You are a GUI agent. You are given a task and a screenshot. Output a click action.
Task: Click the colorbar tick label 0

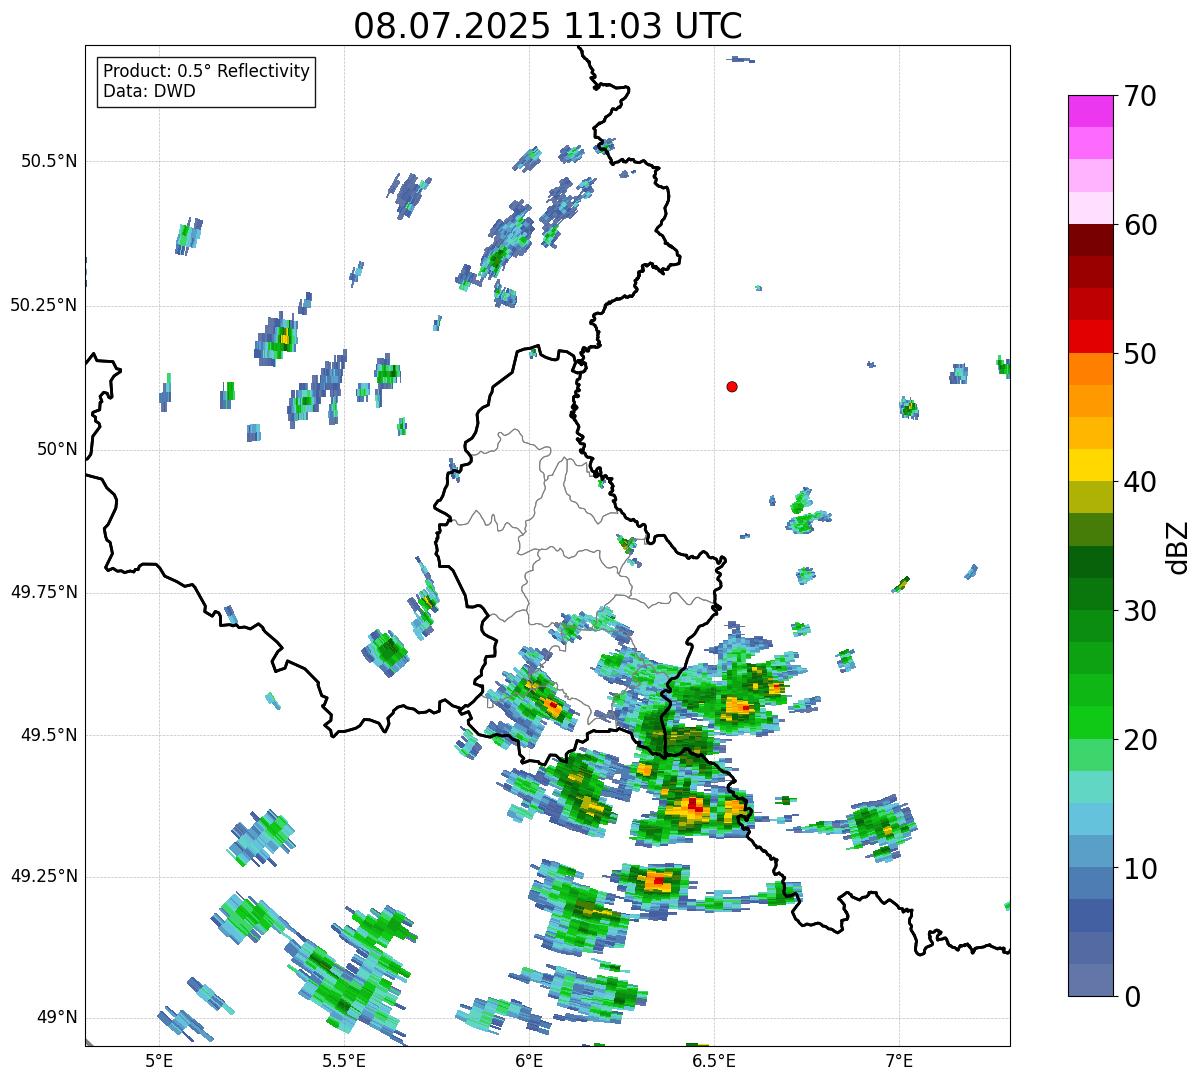1132,997
